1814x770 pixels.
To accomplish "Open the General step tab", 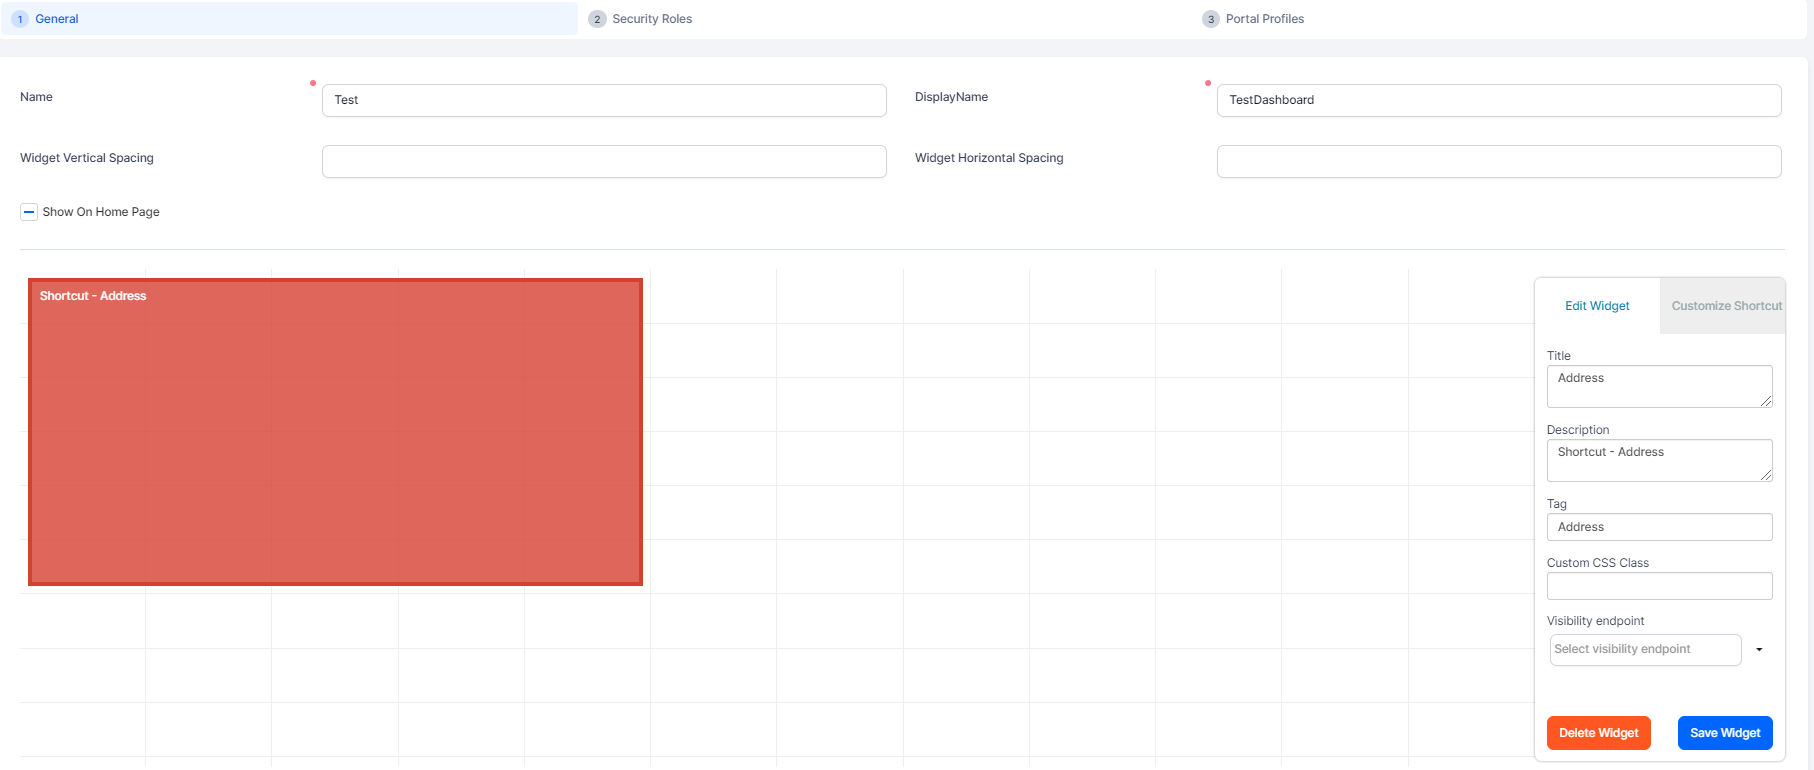I will pyautogui.click(x=57, y=19).
